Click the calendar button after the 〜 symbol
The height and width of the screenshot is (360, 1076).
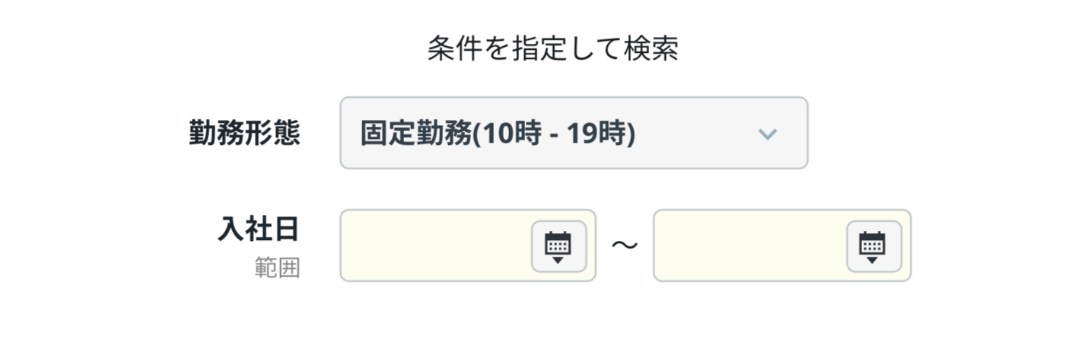[874, 246]
